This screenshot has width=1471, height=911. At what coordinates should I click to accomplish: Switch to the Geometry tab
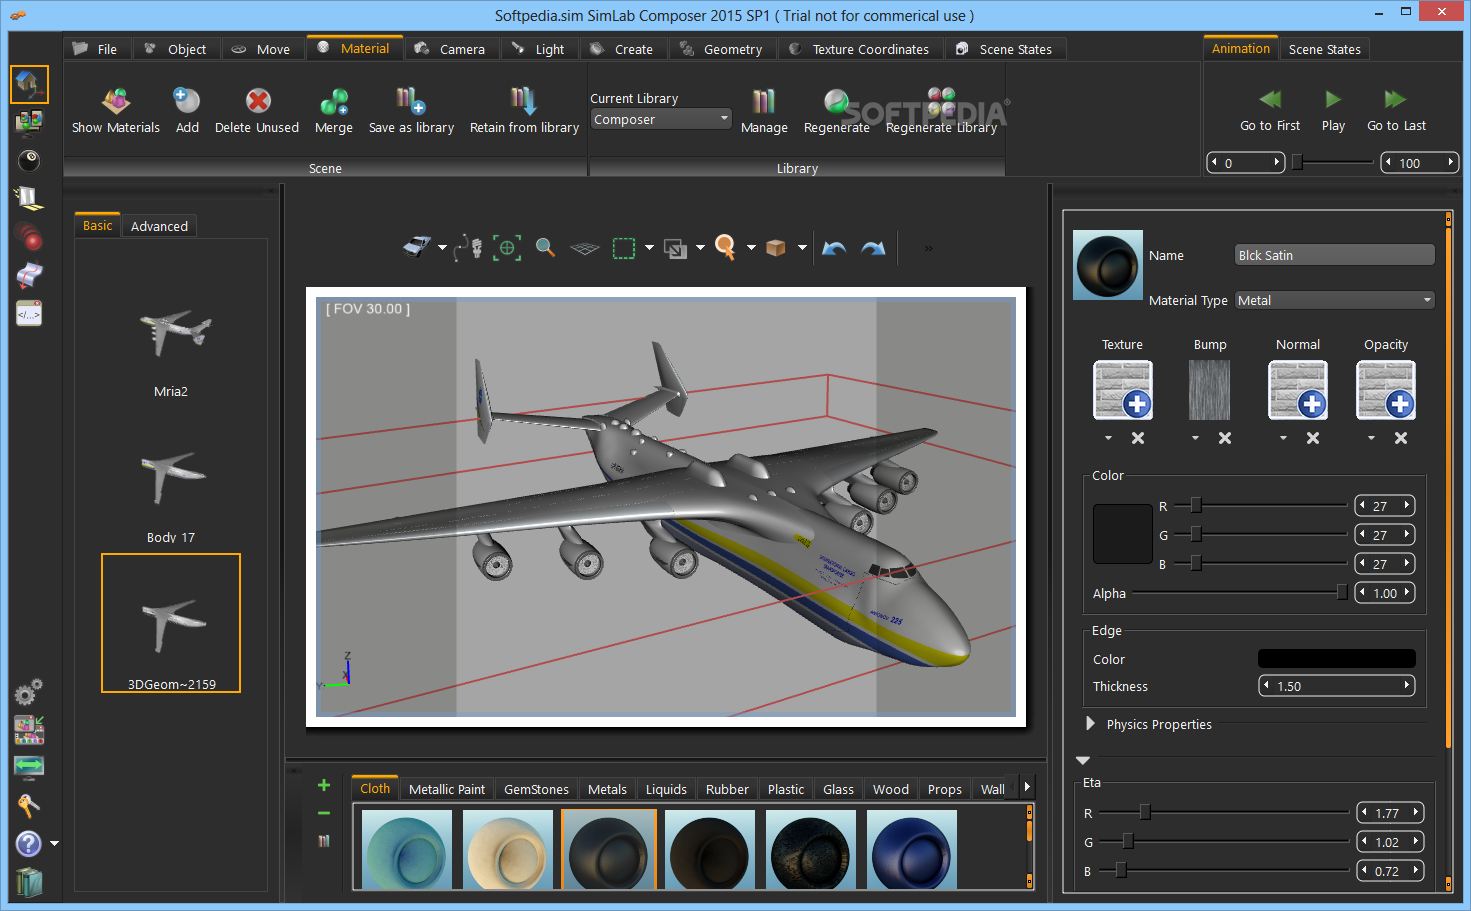721,49
